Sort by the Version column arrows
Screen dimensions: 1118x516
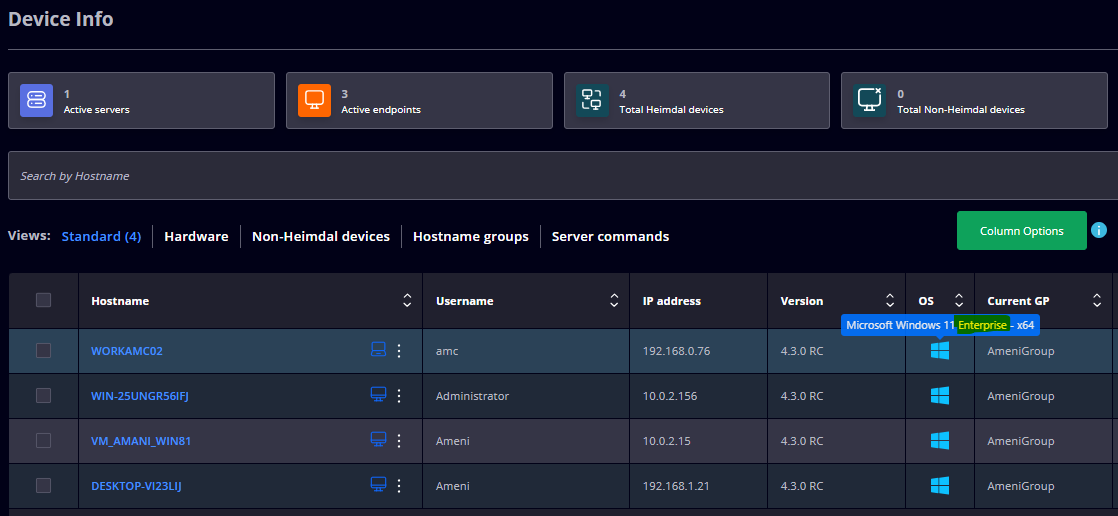click(890, 301)
